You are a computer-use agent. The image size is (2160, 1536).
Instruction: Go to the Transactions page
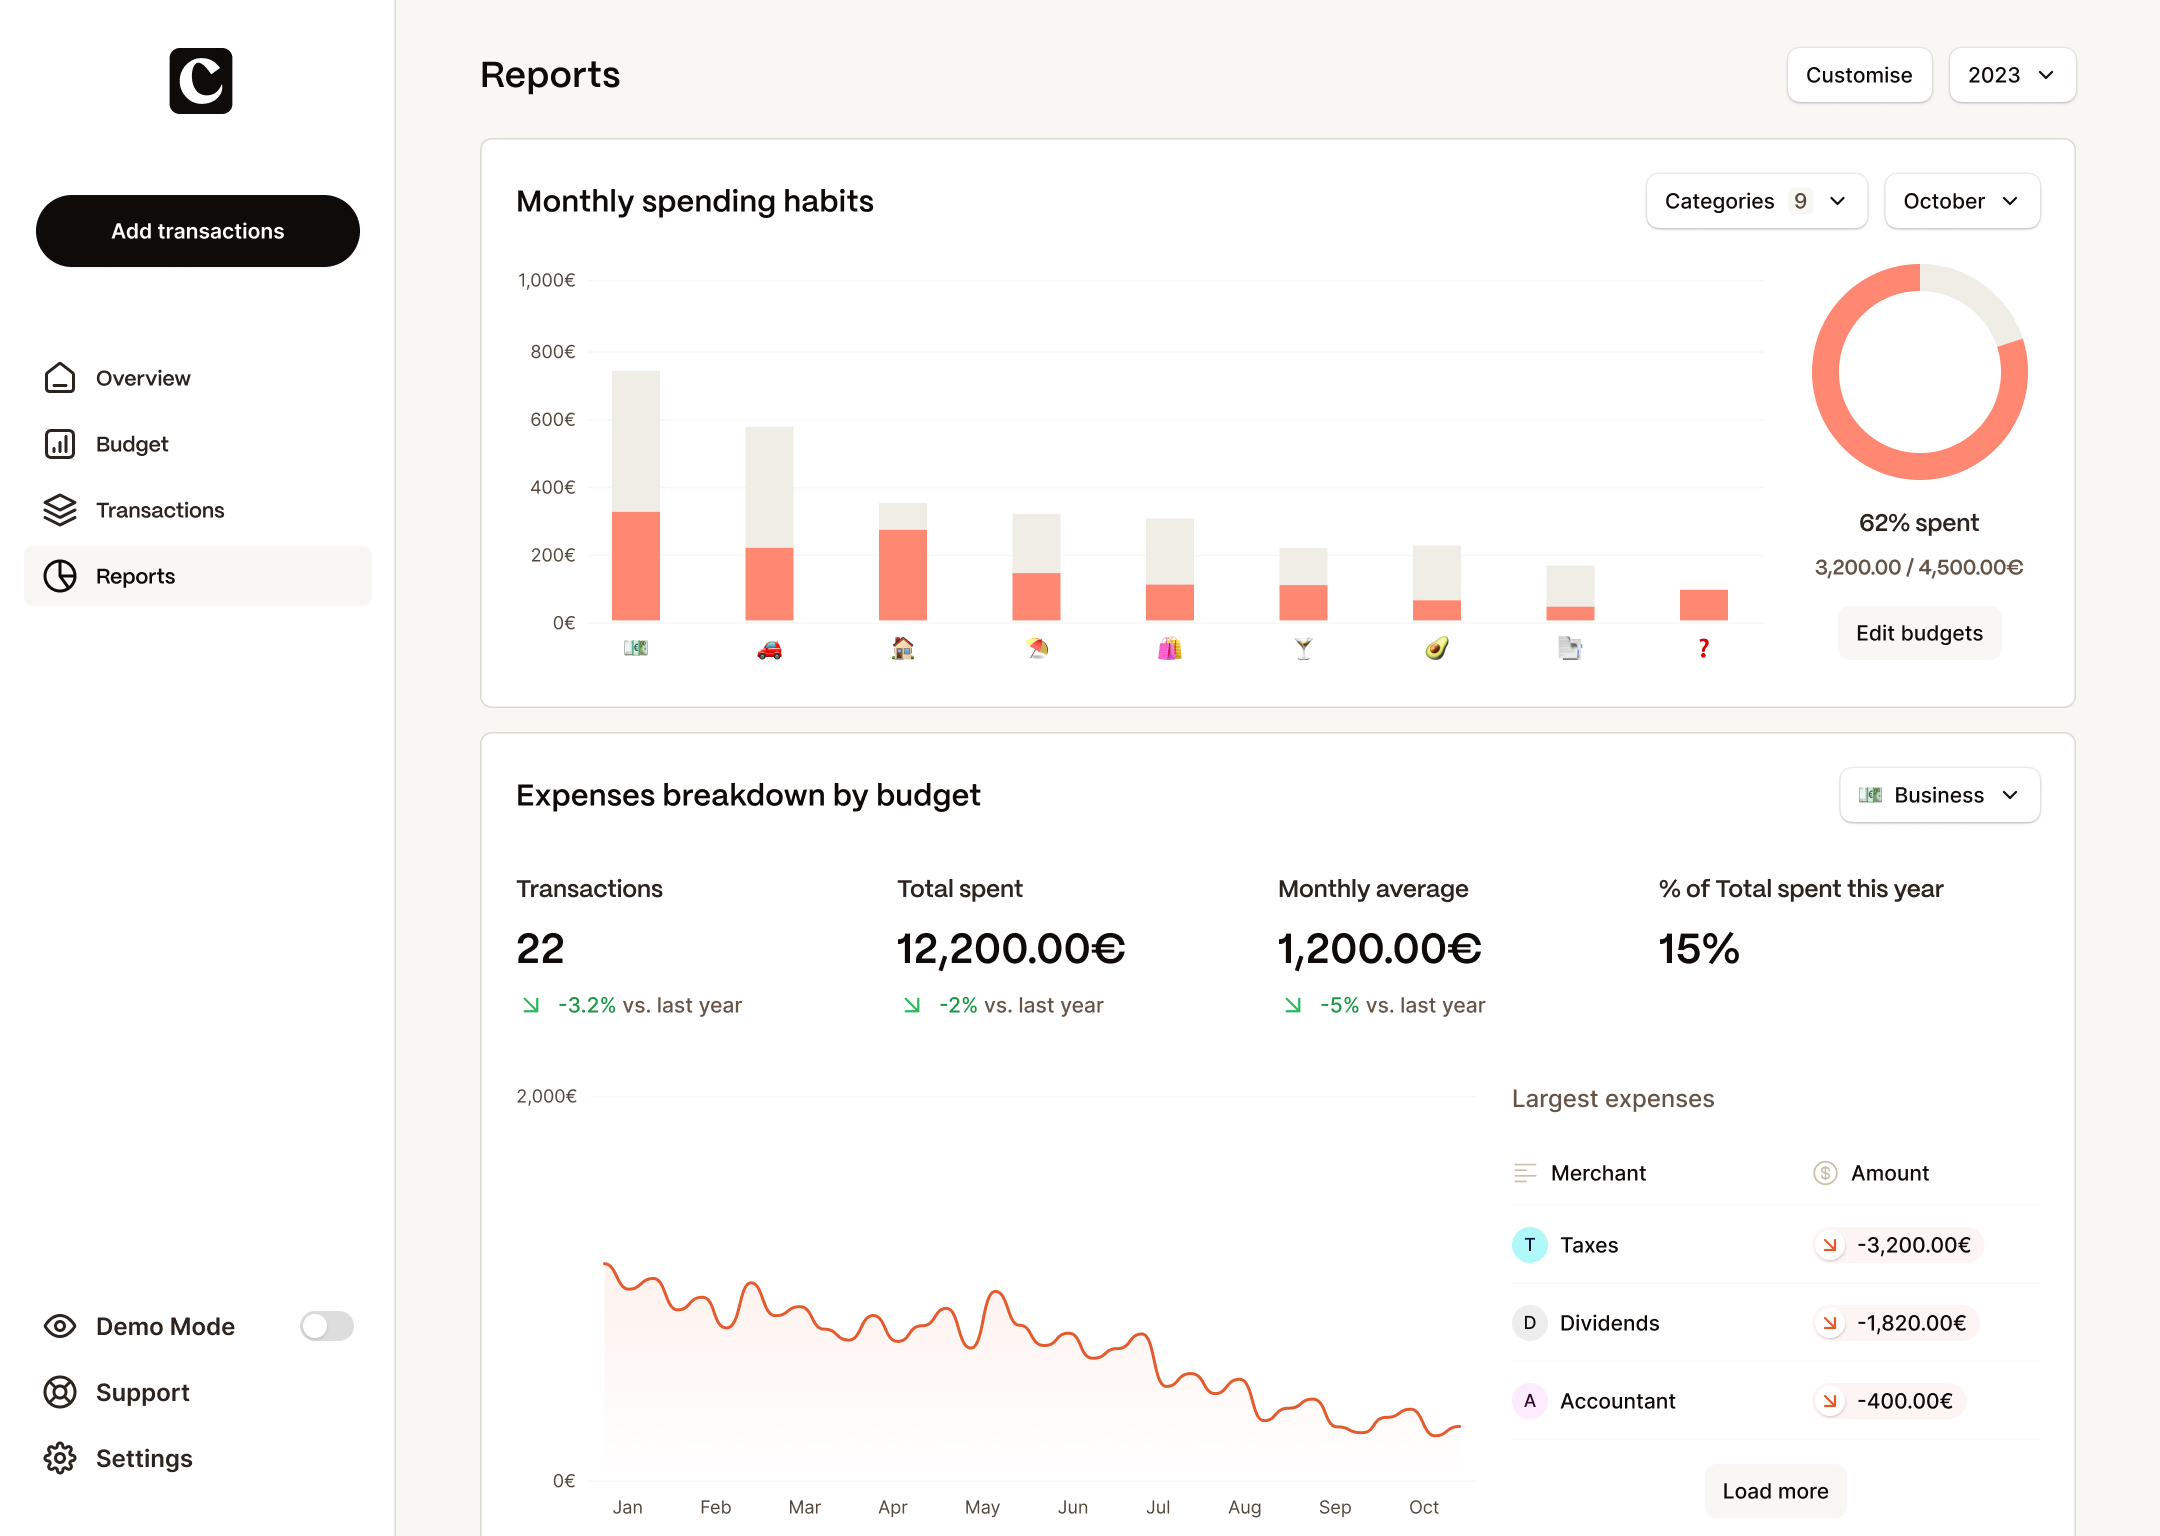coord(160,510)
